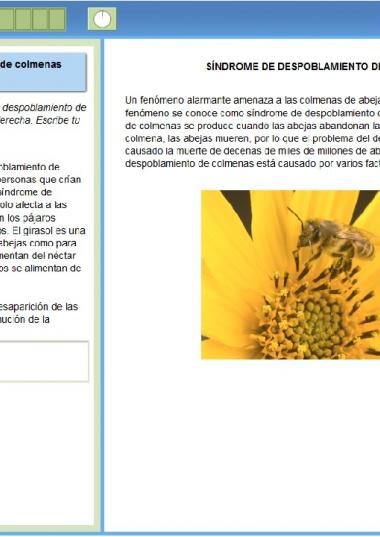Click the line starting 'Un fenómeno alarmante amenaza'
Image resolution: width=380 pixels, height=537 pixels.
[x=252, y=100]
